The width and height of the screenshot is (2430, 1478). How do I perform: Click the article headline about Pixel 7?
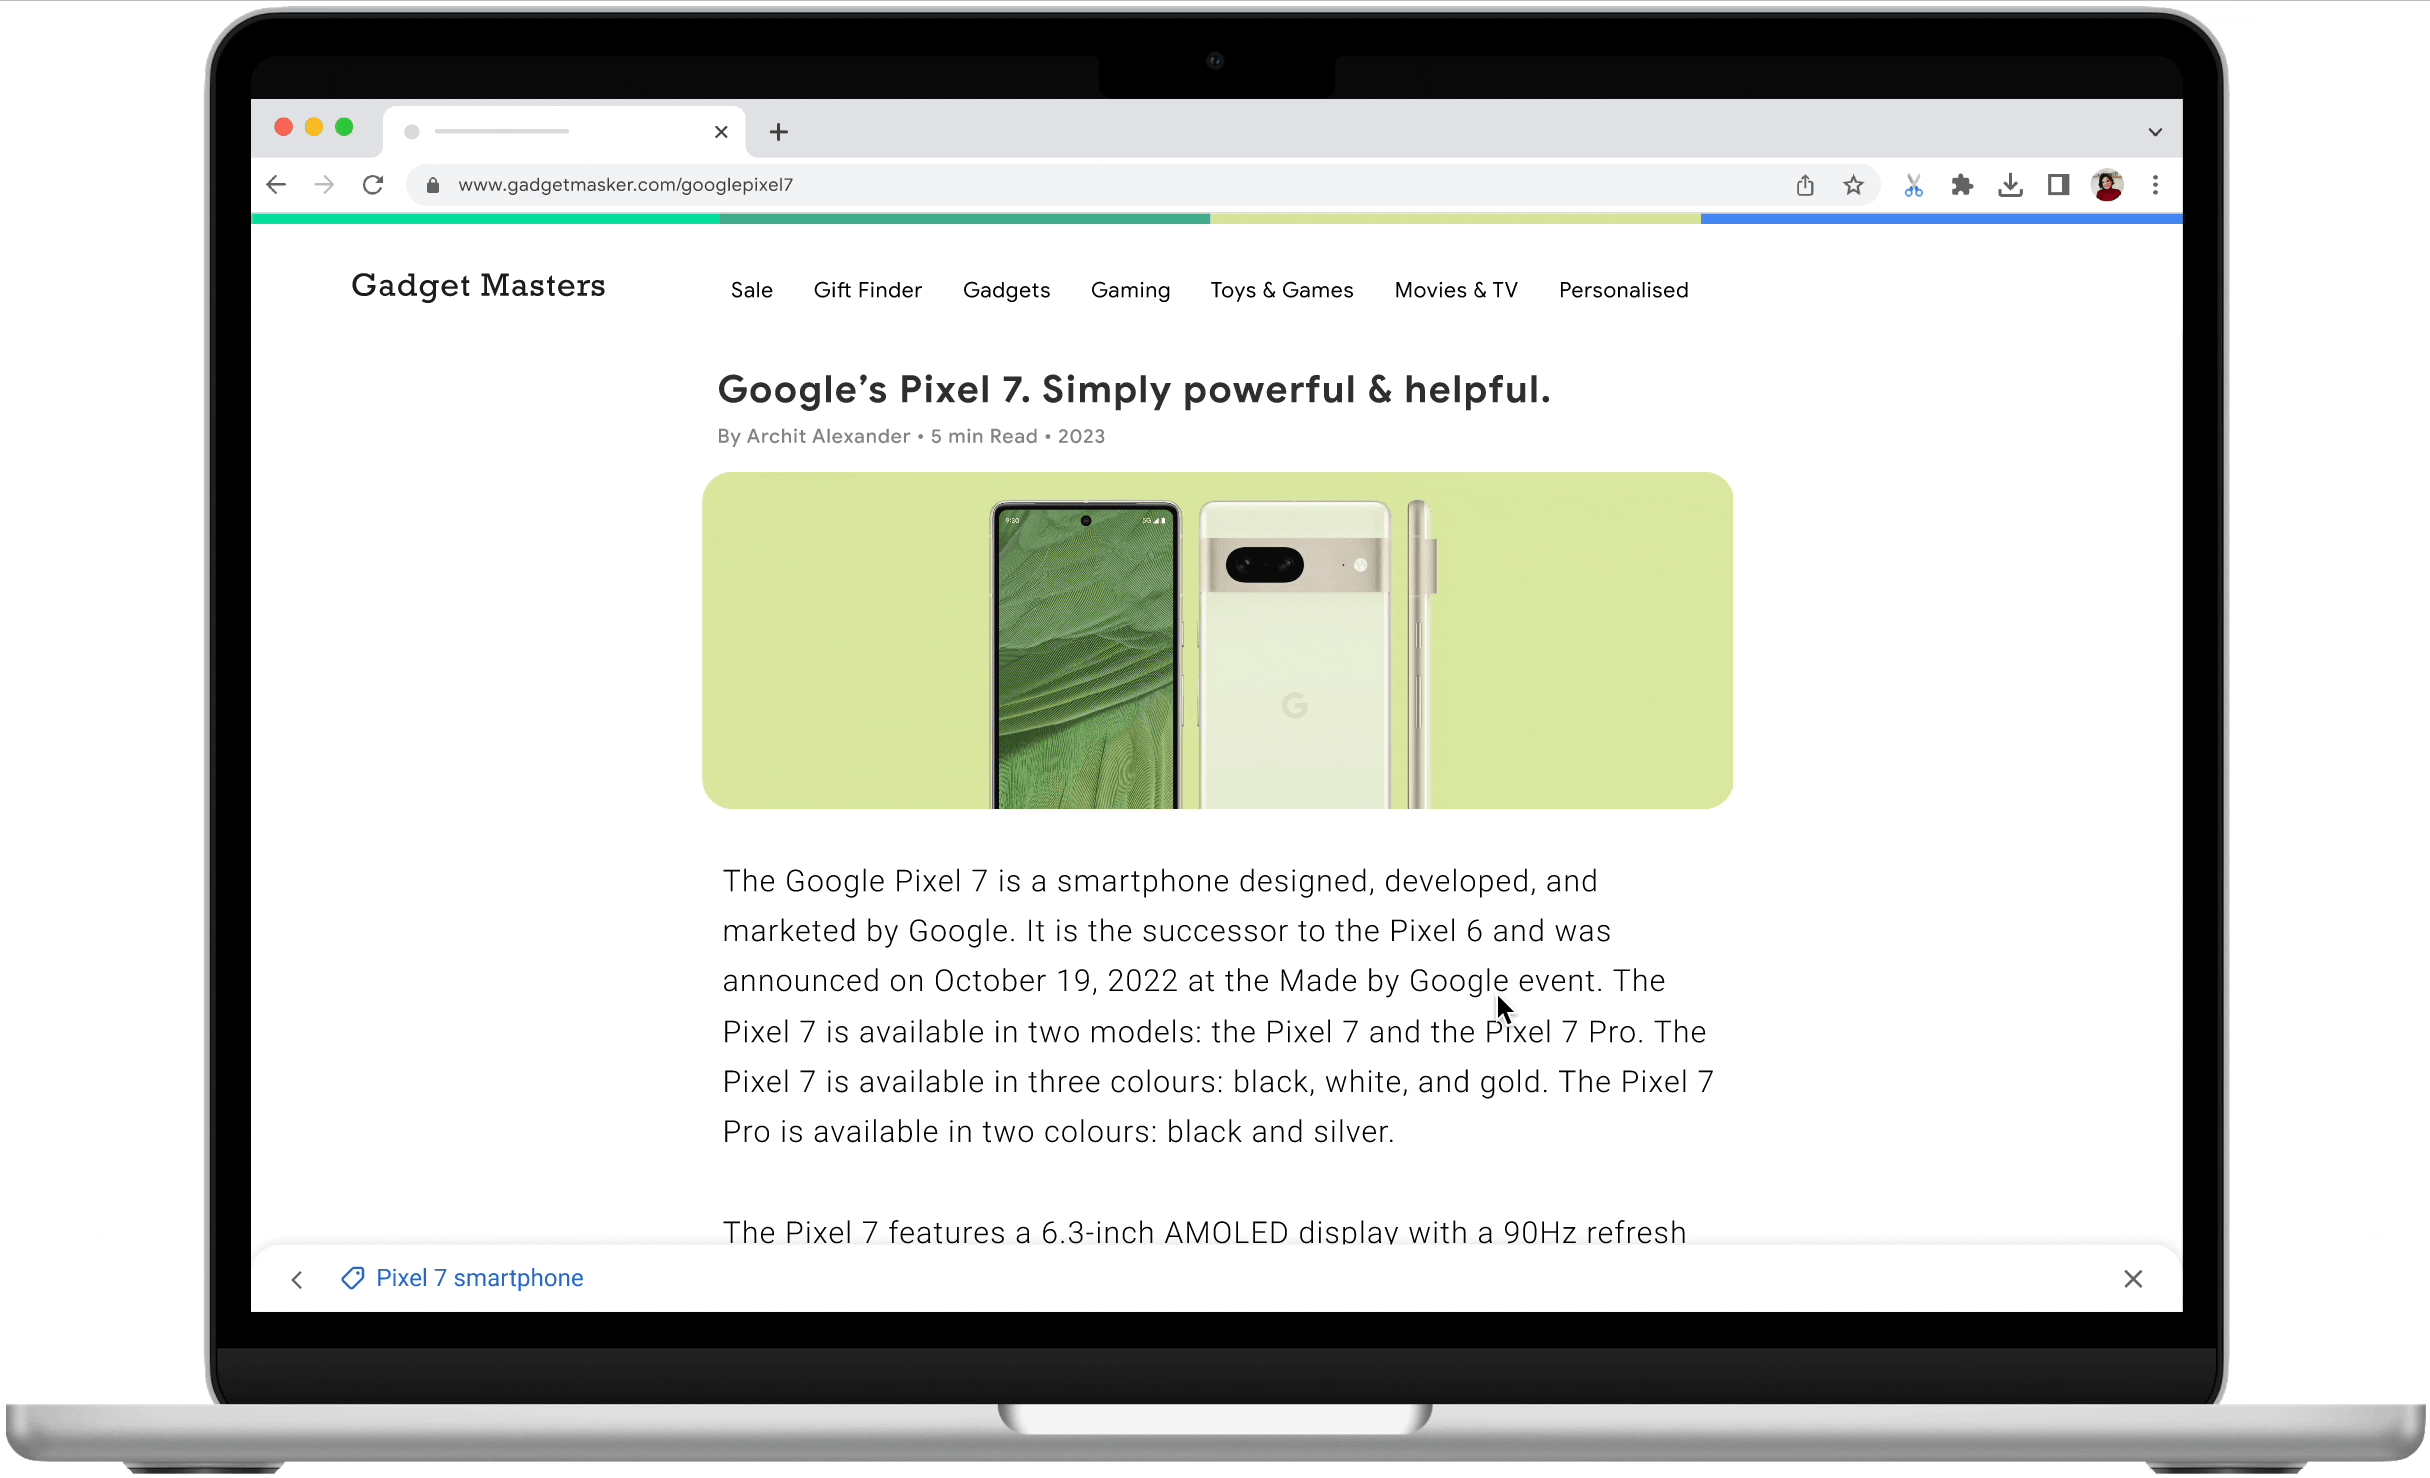pyautogui.click(x=1134, y=389)
